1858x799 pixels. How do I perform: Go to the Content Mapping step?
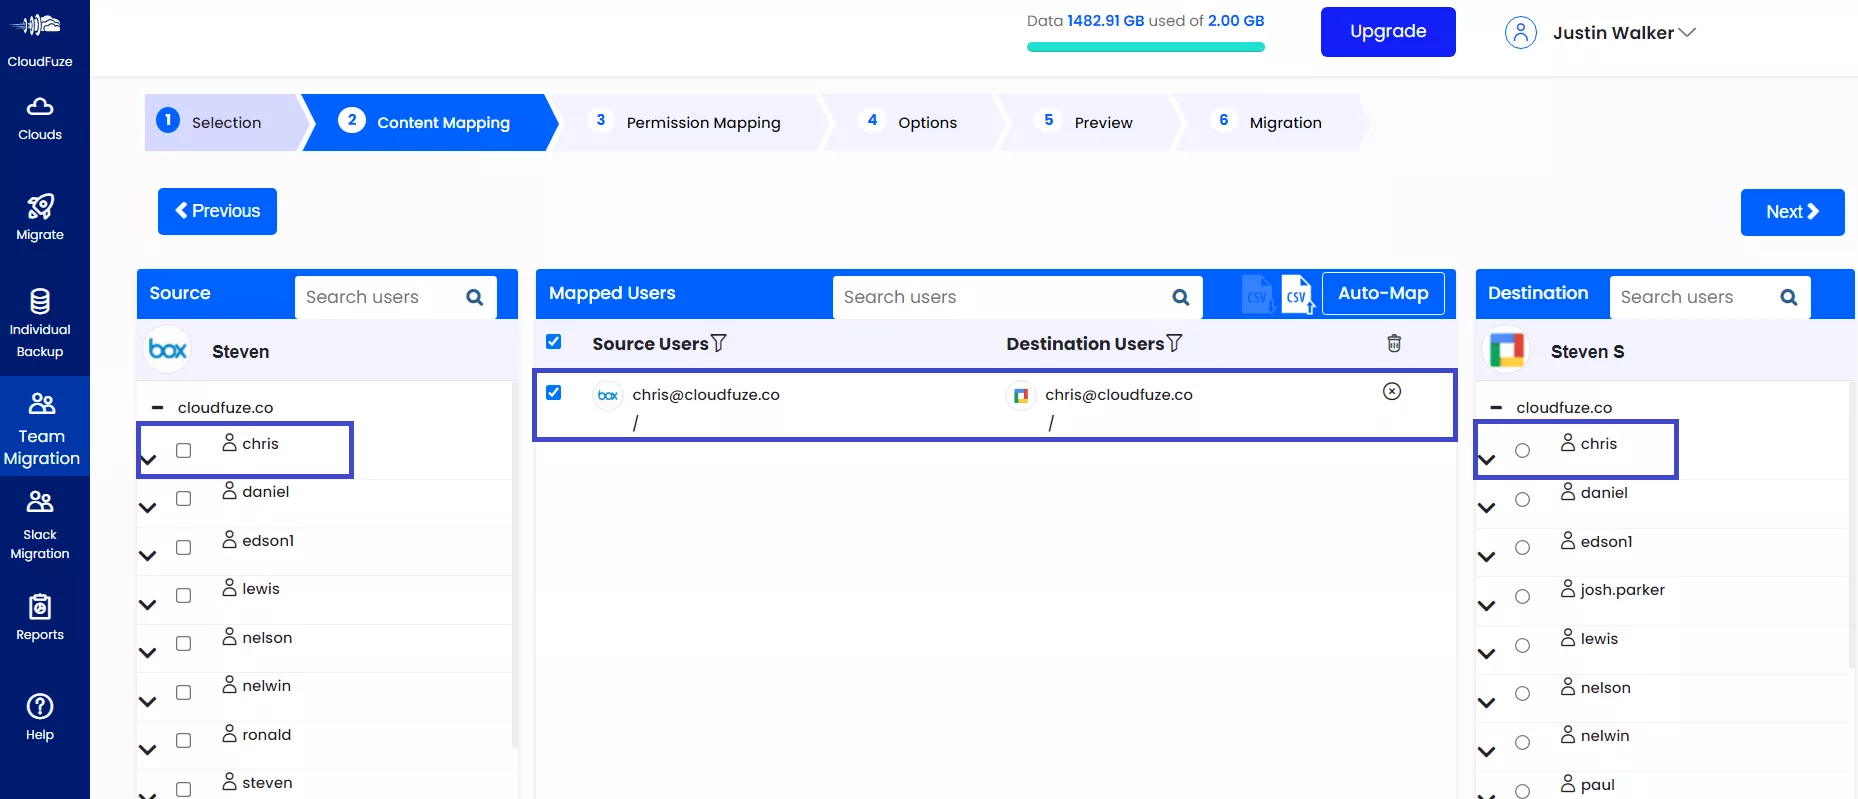(430, 122)
